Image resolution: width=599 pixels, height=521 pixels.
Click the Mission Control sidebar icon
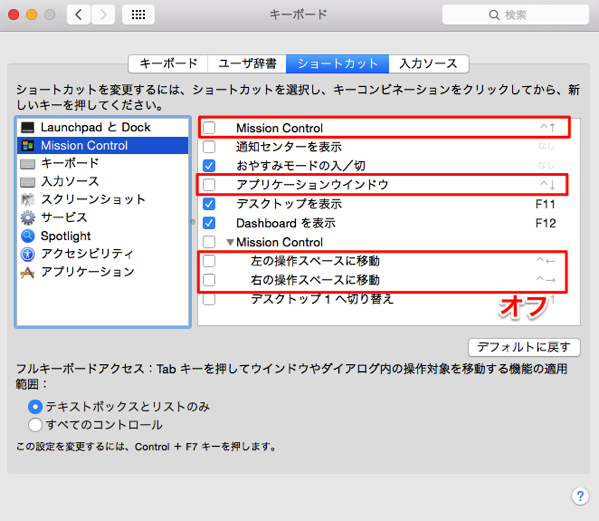28,146
